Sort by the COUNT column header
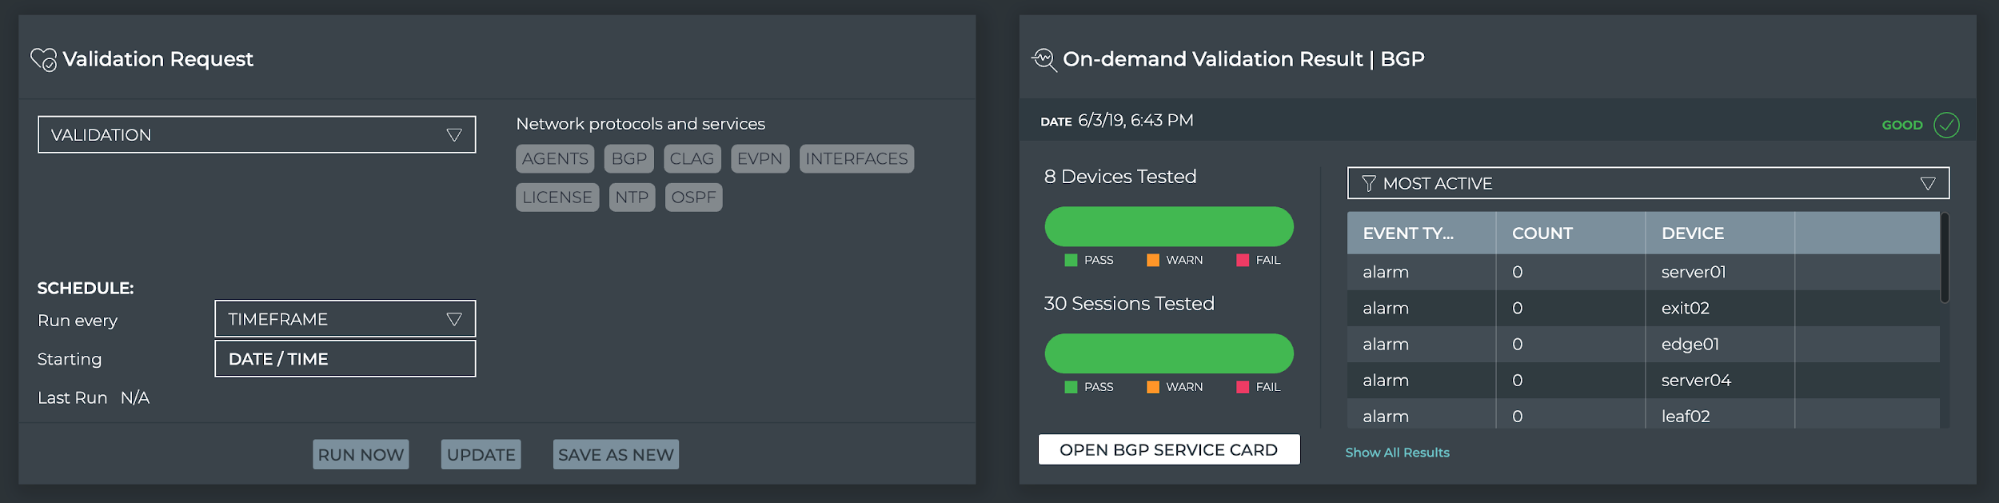1999x503 pixels. [1542, 233]
